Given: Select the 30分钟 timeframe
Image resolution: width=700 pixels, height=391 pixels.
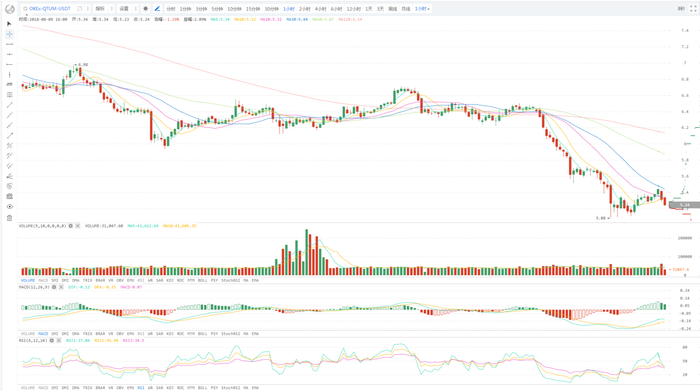Looking at the screenshot, I should coord(271,8).
